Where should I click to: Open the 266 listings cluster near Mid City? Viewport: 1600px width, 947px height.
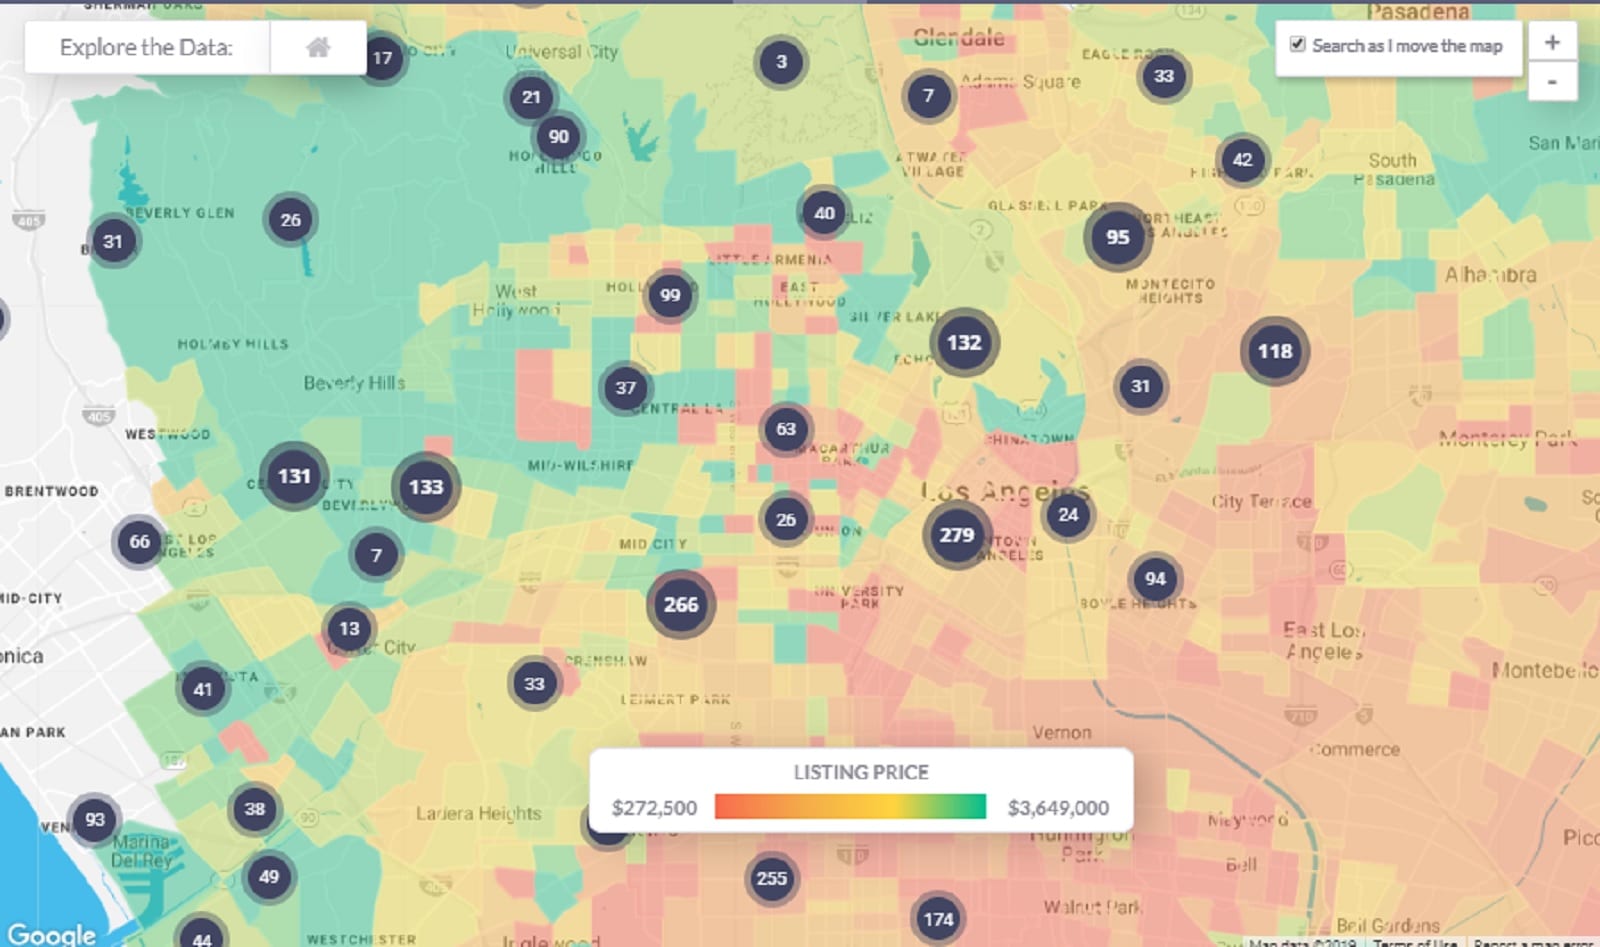(x=681, y=604)
